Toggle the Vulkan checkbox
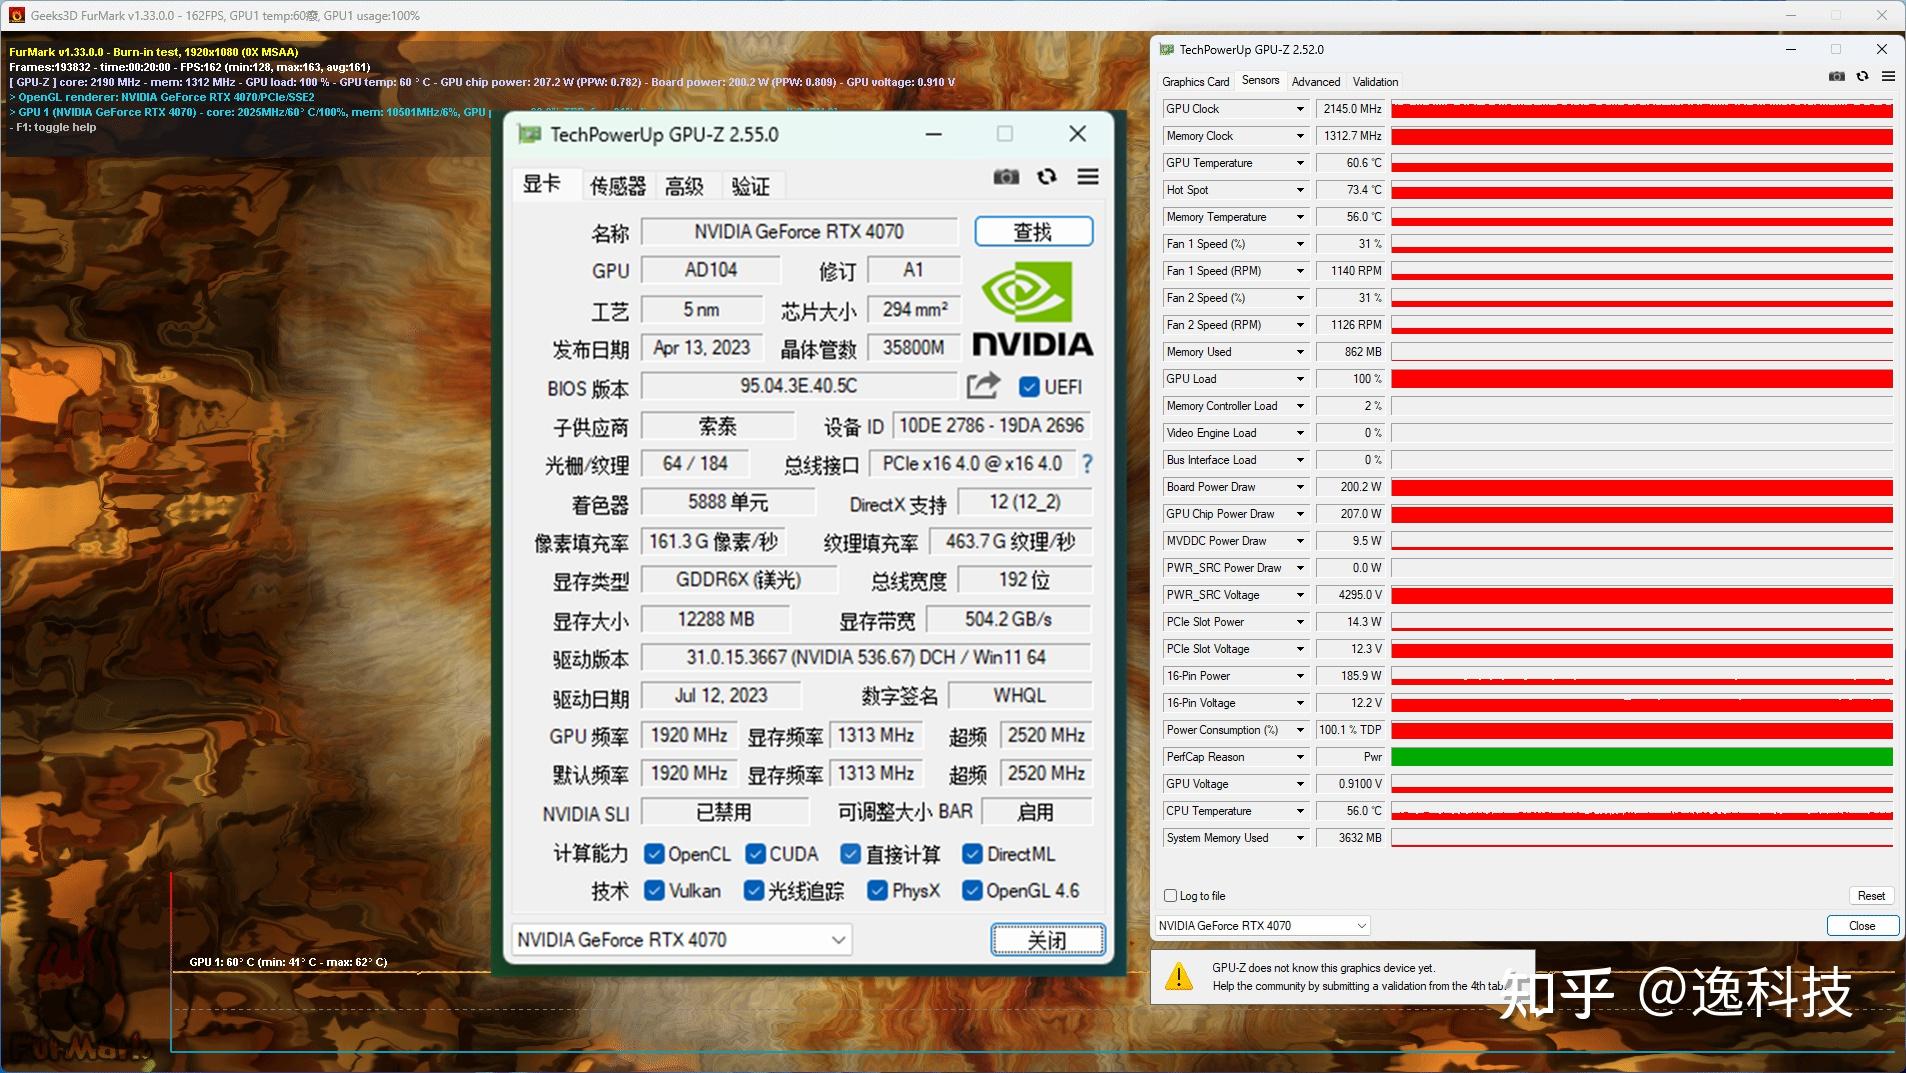Screen dimensions: 1906x1073 click(x=654, y=890)
